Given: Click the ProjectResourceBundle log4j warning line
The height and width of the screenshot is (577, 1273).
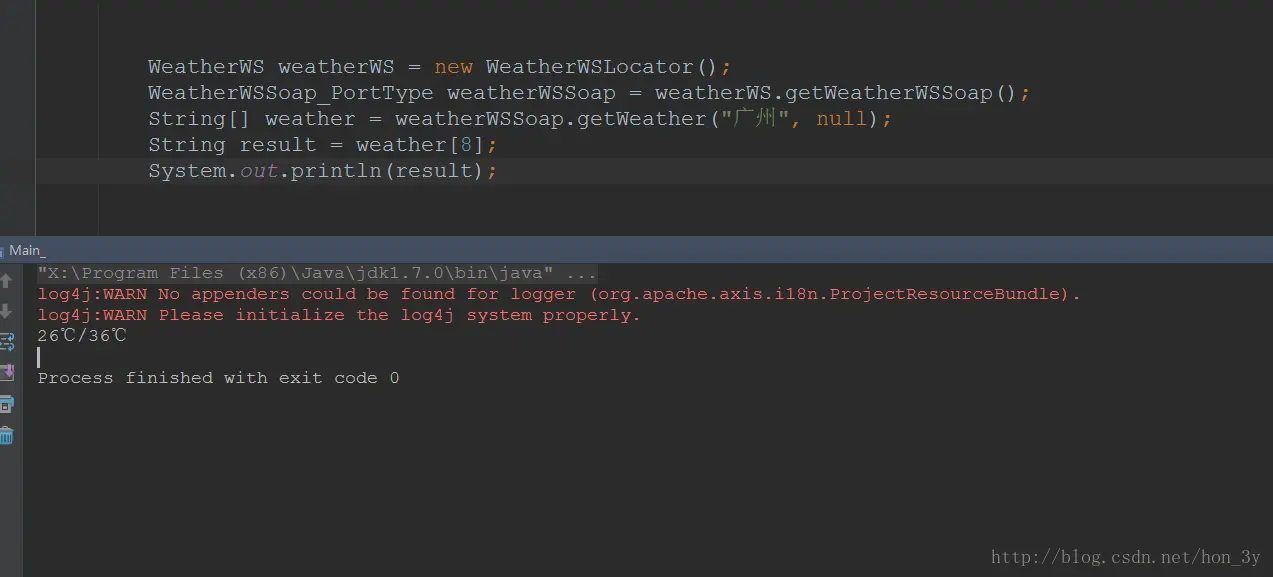Looking at the screenshot, I should point(559,294).
